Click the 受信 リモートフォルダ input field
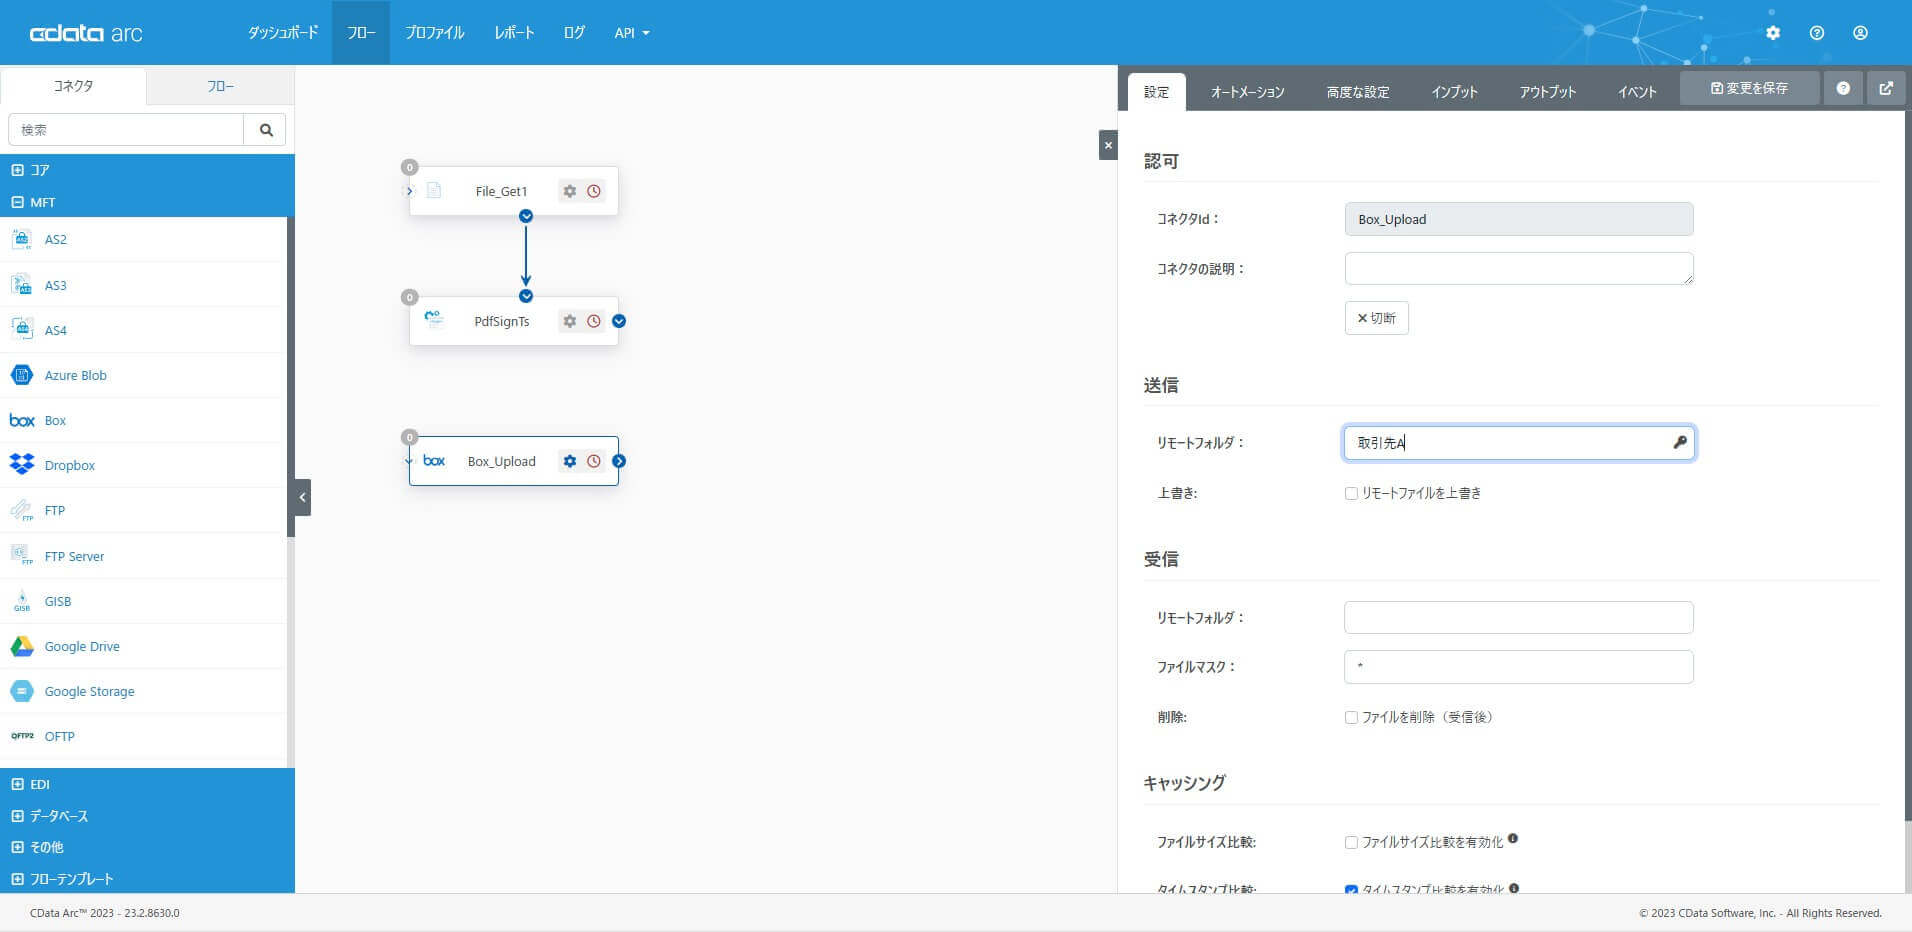 [1519, 617]
